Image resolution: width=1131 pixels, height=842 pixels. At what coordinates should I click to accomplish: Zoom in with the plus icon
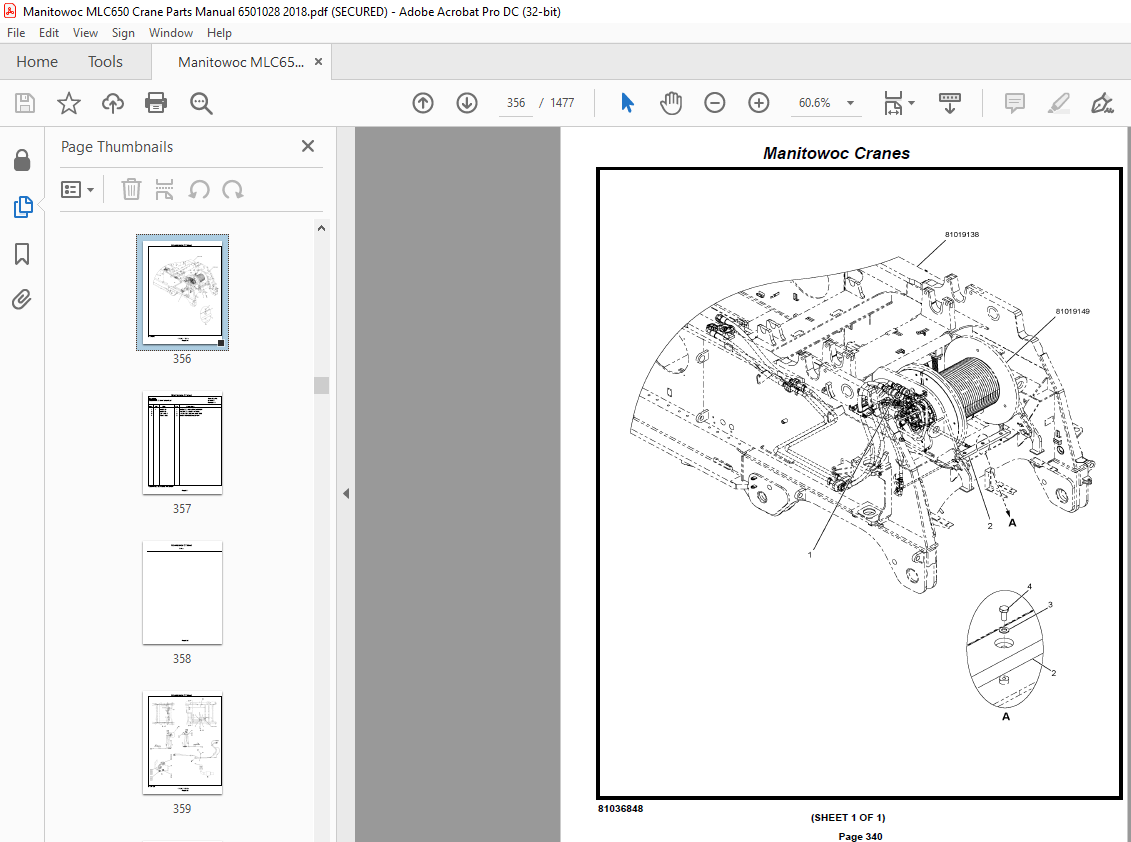pyautogui.click(x=758, y=103)
